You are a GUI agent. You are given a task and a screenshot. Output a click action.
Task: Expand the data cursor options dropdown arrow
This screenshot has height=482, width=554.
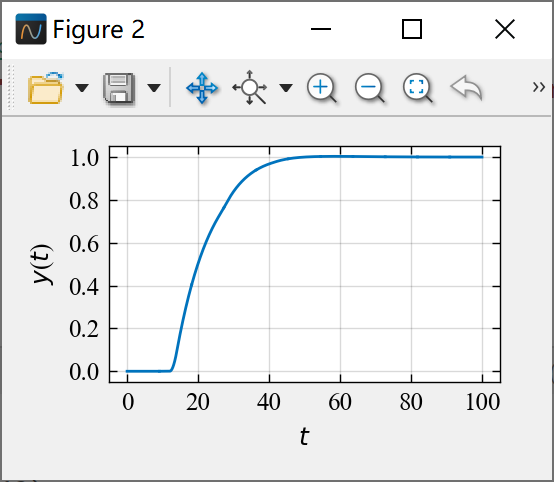[286, 88]
